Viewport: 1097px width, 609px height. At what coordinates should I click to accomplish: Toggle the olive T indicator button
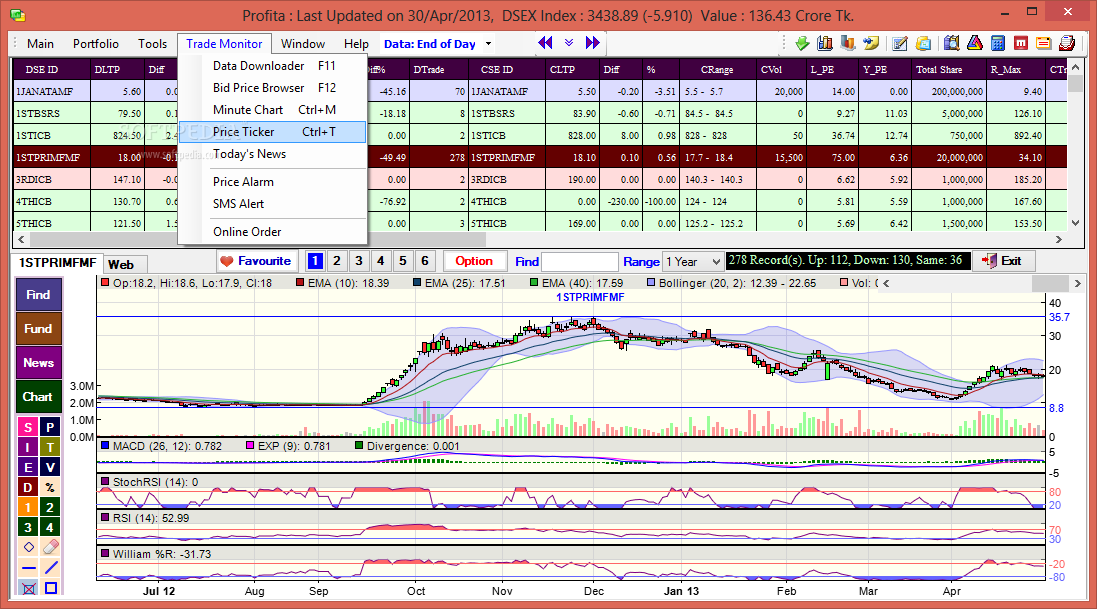pyautogui.click(x=50, y=447)
